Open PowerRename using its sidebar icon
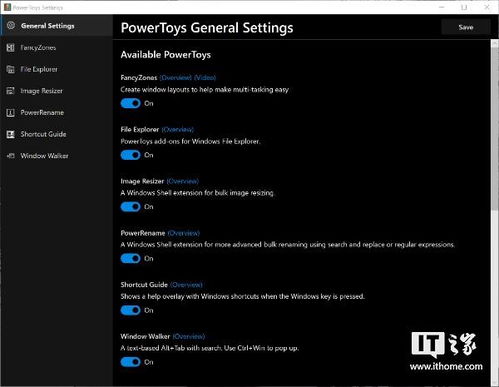 point(11,113)
